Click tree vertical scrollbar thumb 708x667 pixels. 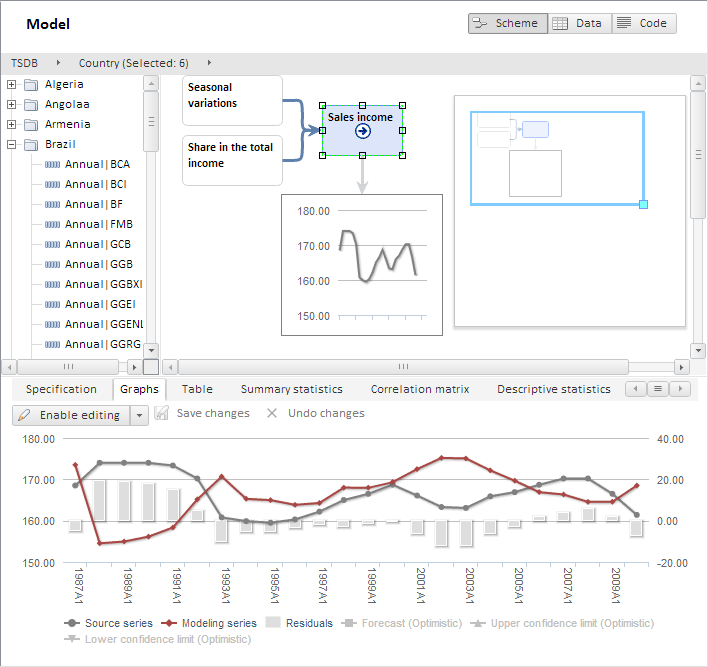[x=151, y=121]
